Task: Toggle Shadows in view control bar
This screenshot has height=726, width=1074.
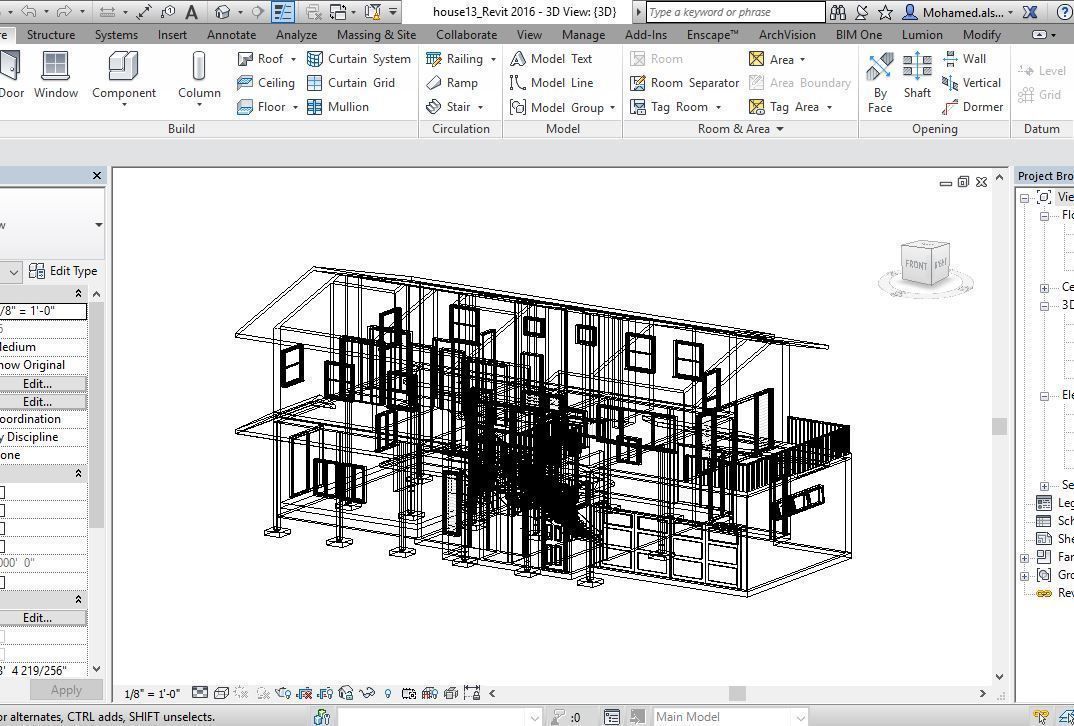Action: pyautogui.click(x=262, y=693)
